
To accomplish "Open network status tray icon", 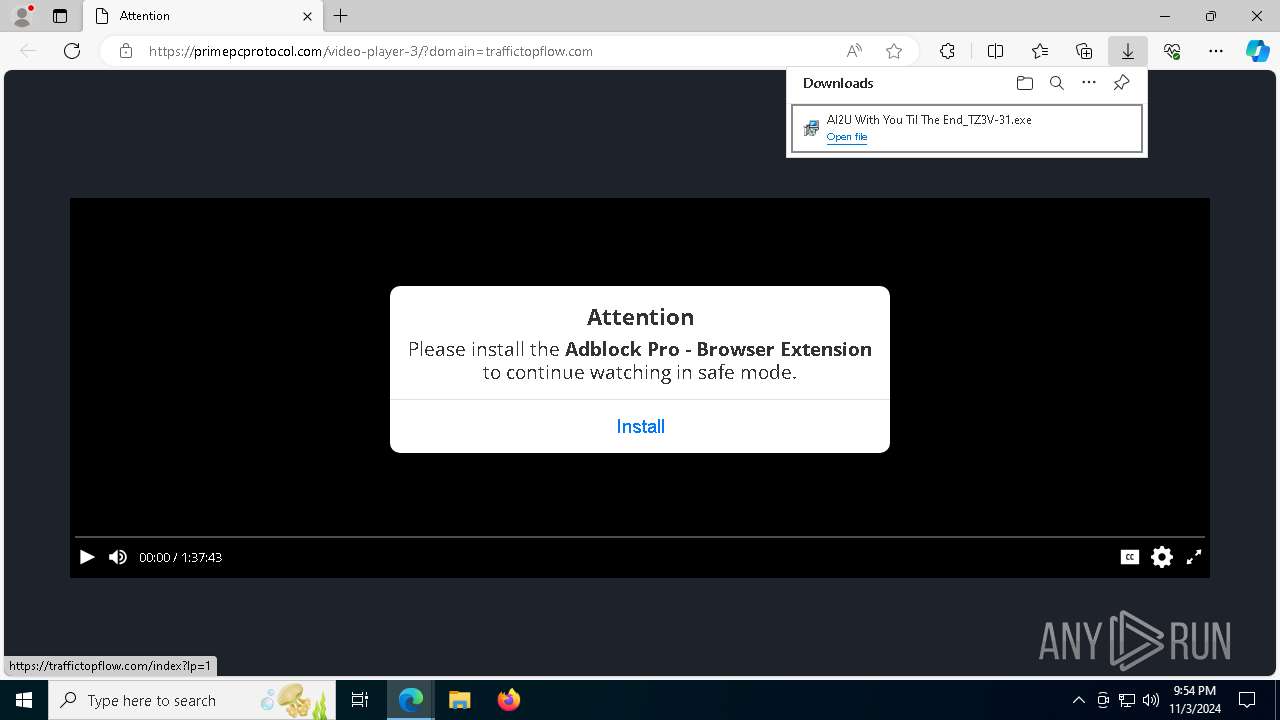I will (x=1127, y=700).
